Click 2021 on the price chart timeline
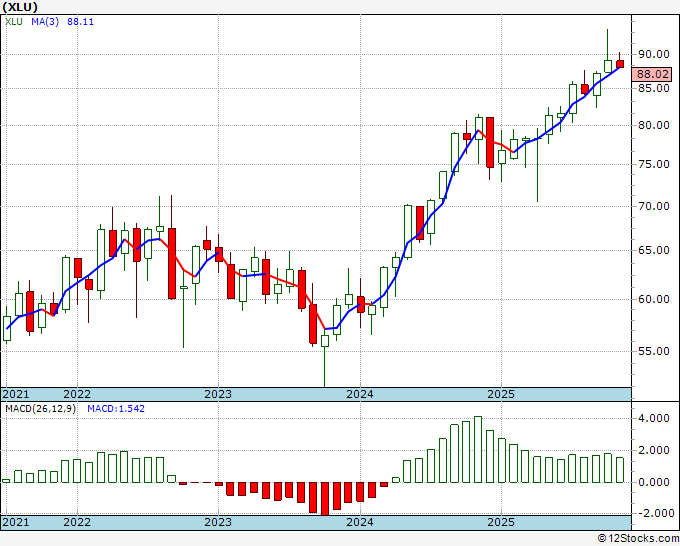This screenshot has height=546, width=680. [x=16, y=394]
